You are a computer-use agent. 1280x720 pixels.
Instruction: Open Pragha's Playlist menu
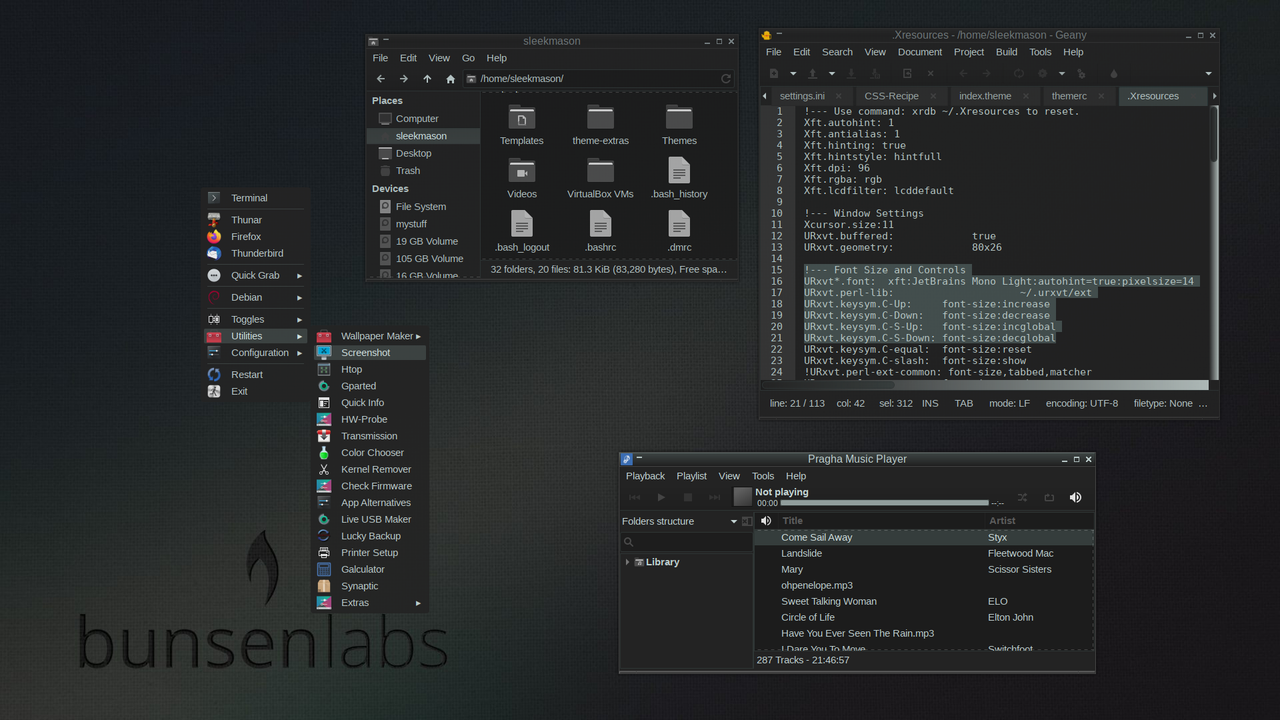click(x=691, y=476)
